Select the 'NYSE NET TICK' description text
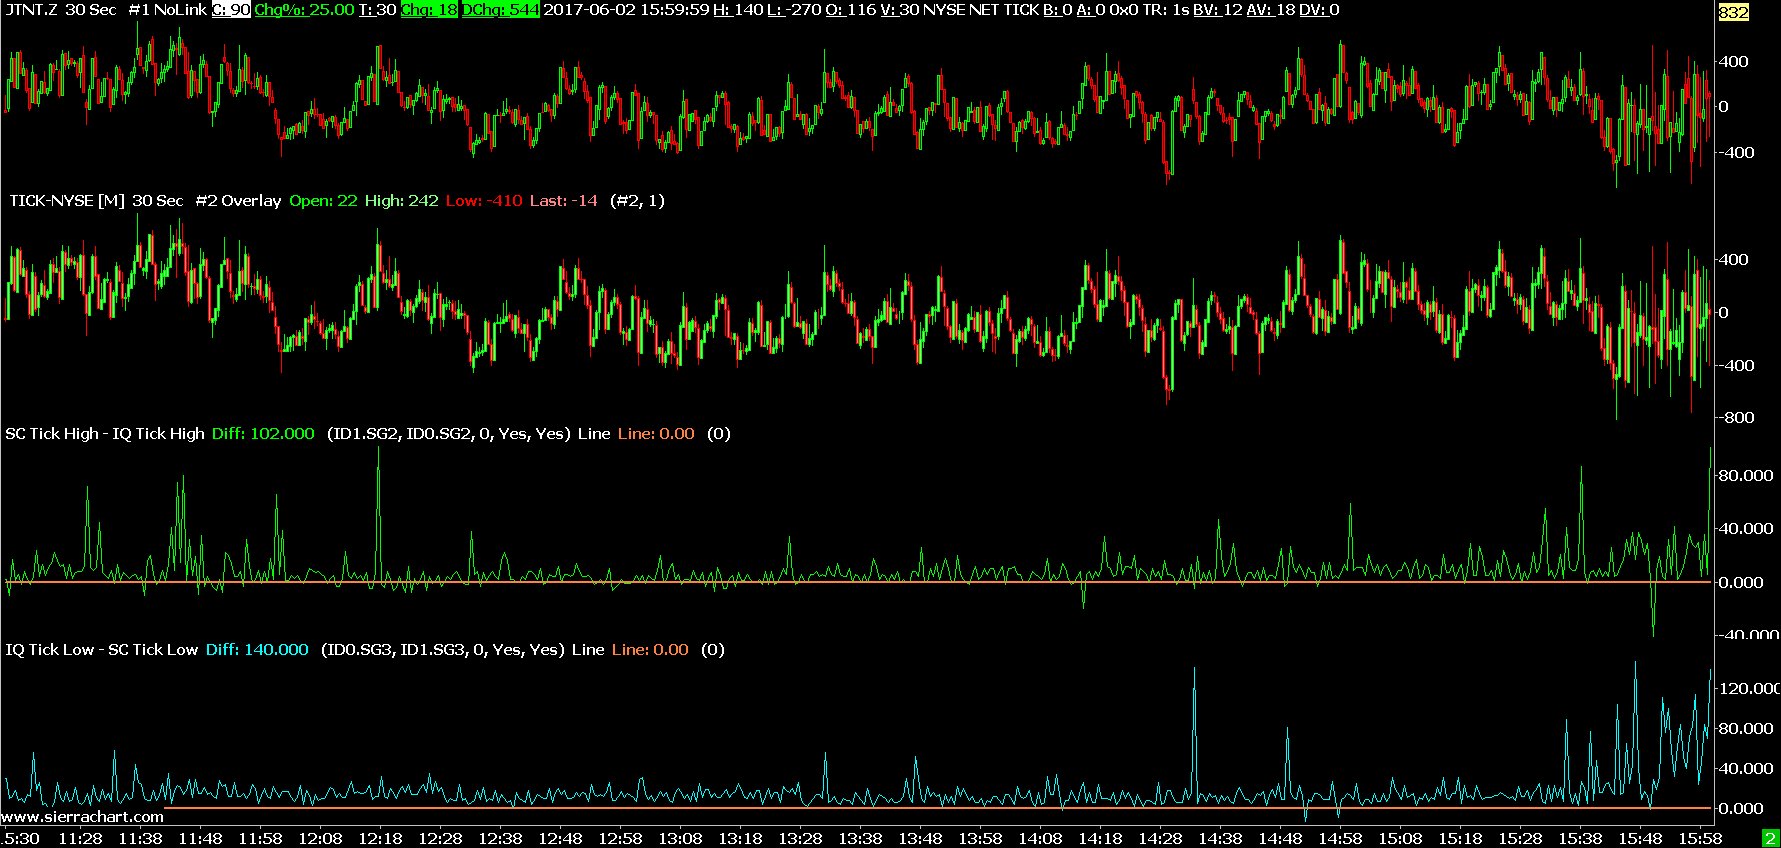 pos(981,10)
